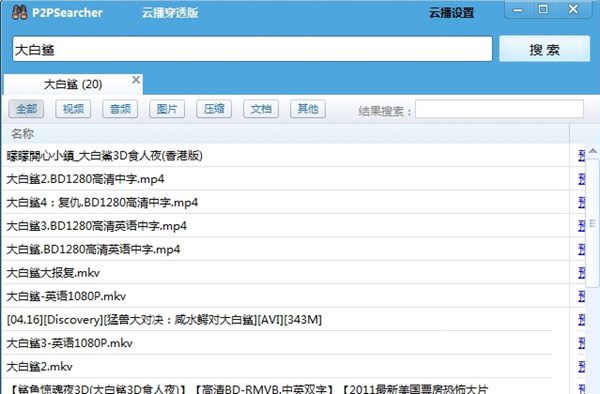The height and width of the screenshot is (394, 600).
Task: Focus the 结果搜索 filter input field
Action: point(499,109)
